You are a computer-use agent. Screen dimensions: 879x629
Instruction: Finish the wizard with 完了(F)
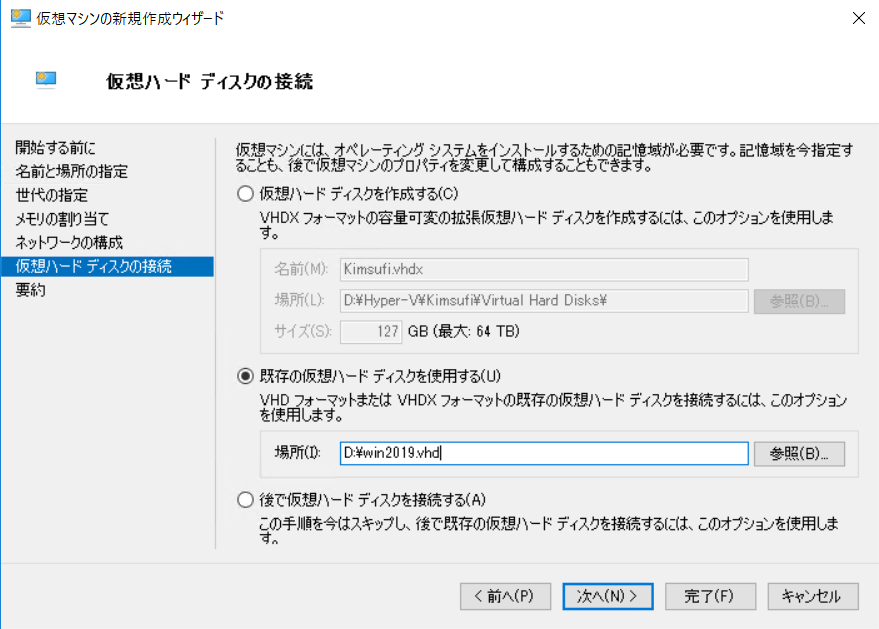pos(710,596)
